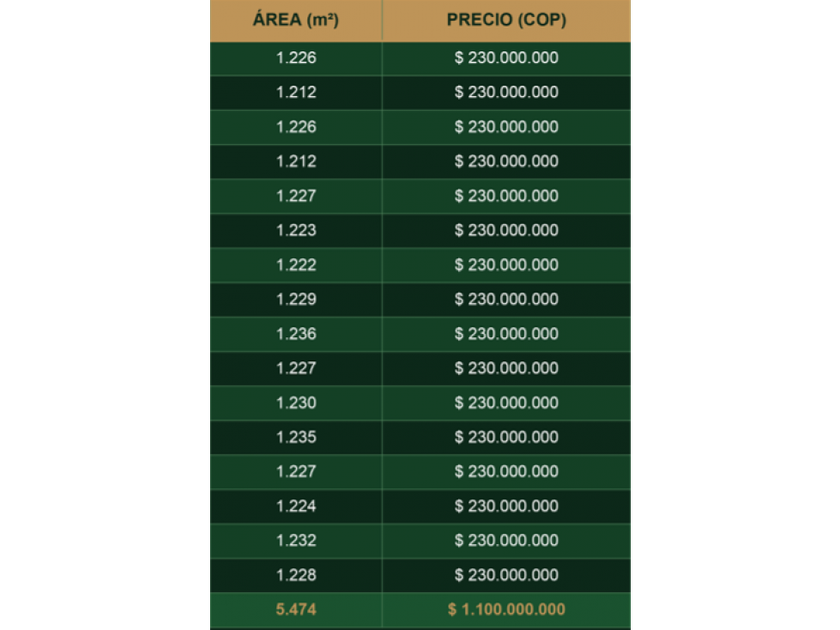
Task: Click the price beside area 1.235
Action: coord(506,437)
